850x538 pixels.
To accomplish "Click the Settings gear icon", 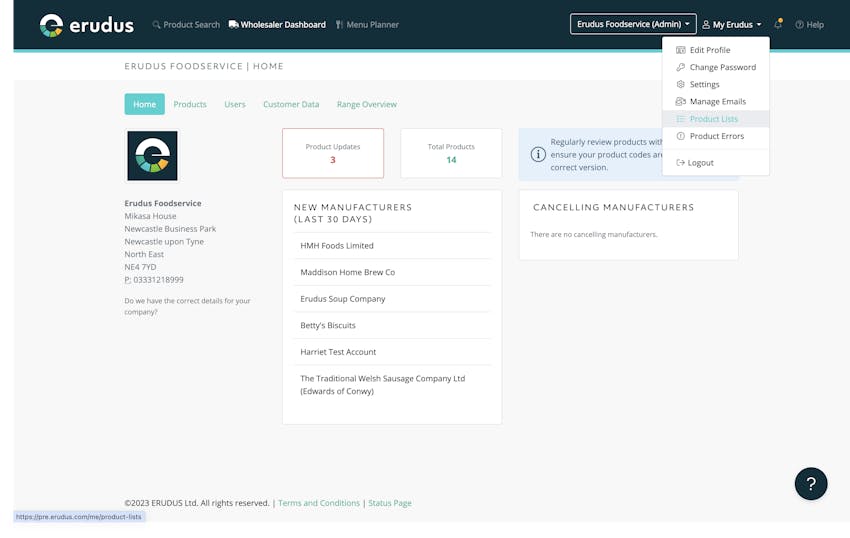I will 680,84.
